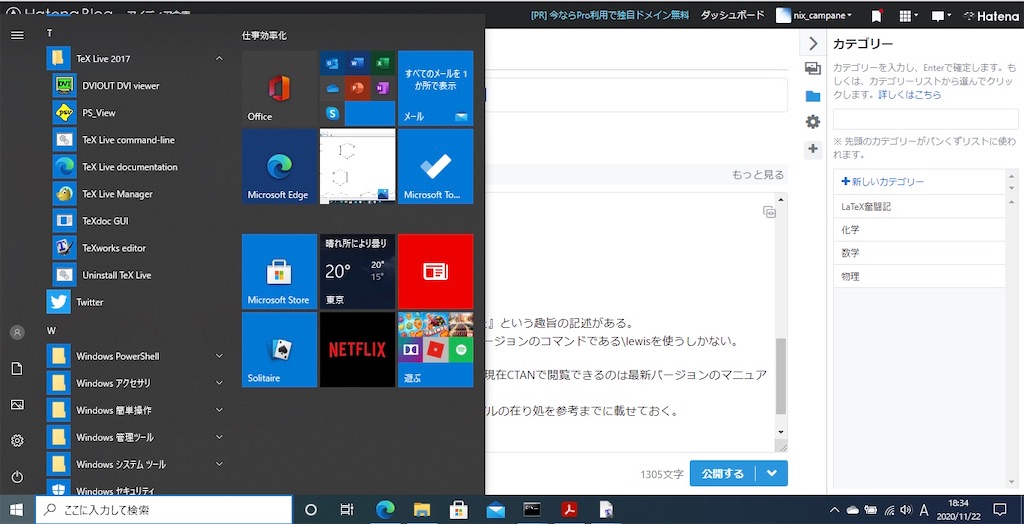This screenshot has width=1024, height=524.
Task: Open the category folder sidebar icon
Action: click(x=813, y=96)
